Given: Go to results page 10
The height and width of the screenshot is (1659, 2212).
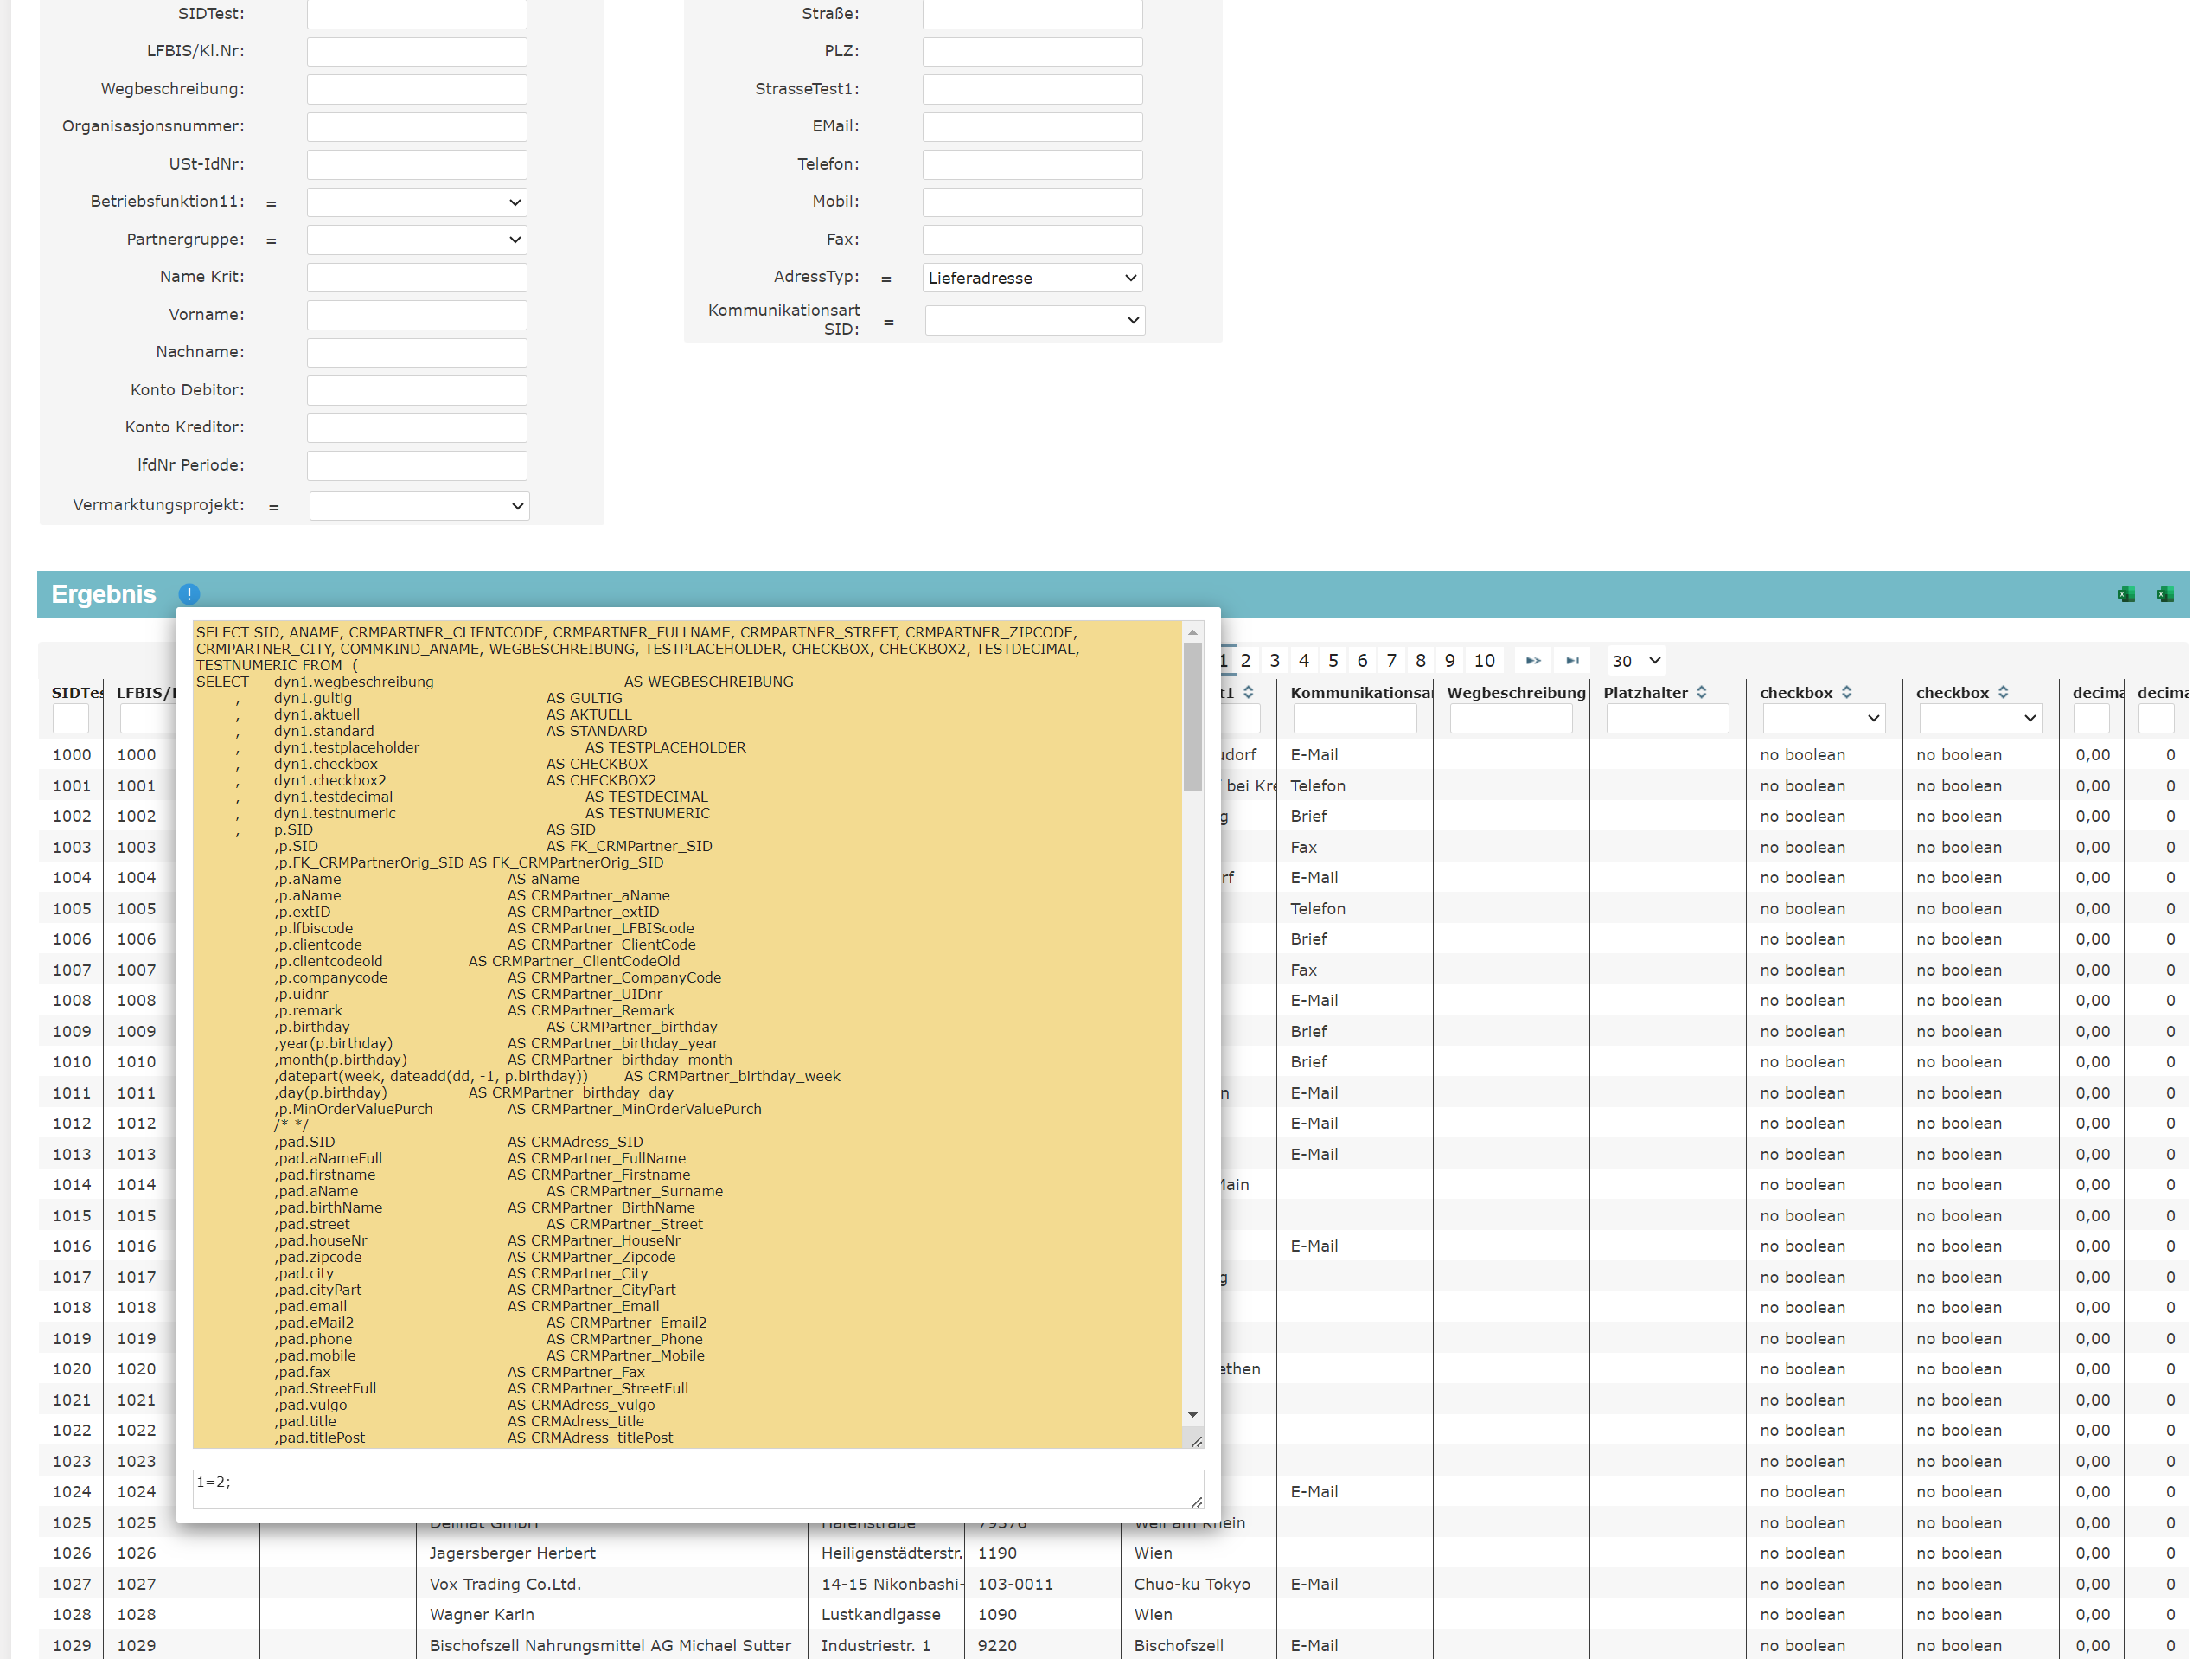Looking at the screenshot, I should [1484, 660].
